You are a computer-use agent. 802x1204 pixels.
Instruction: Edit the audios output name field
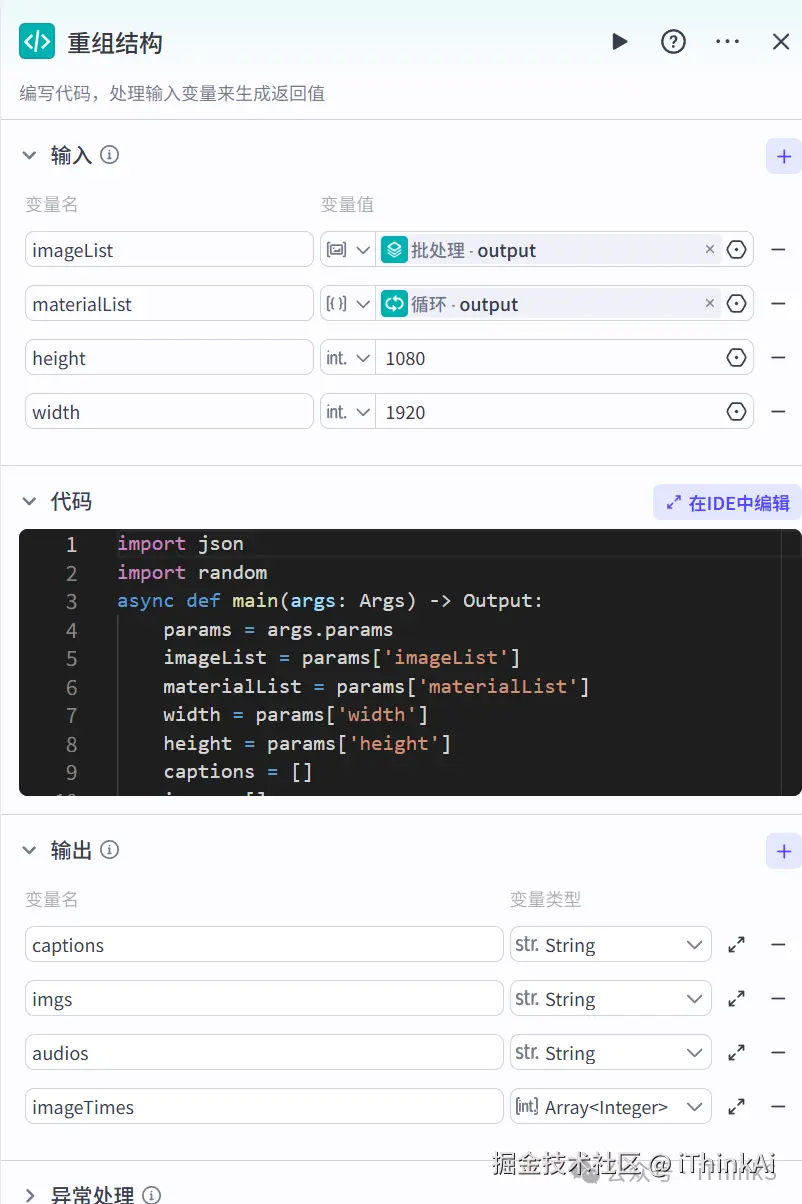pos(264,1053)
